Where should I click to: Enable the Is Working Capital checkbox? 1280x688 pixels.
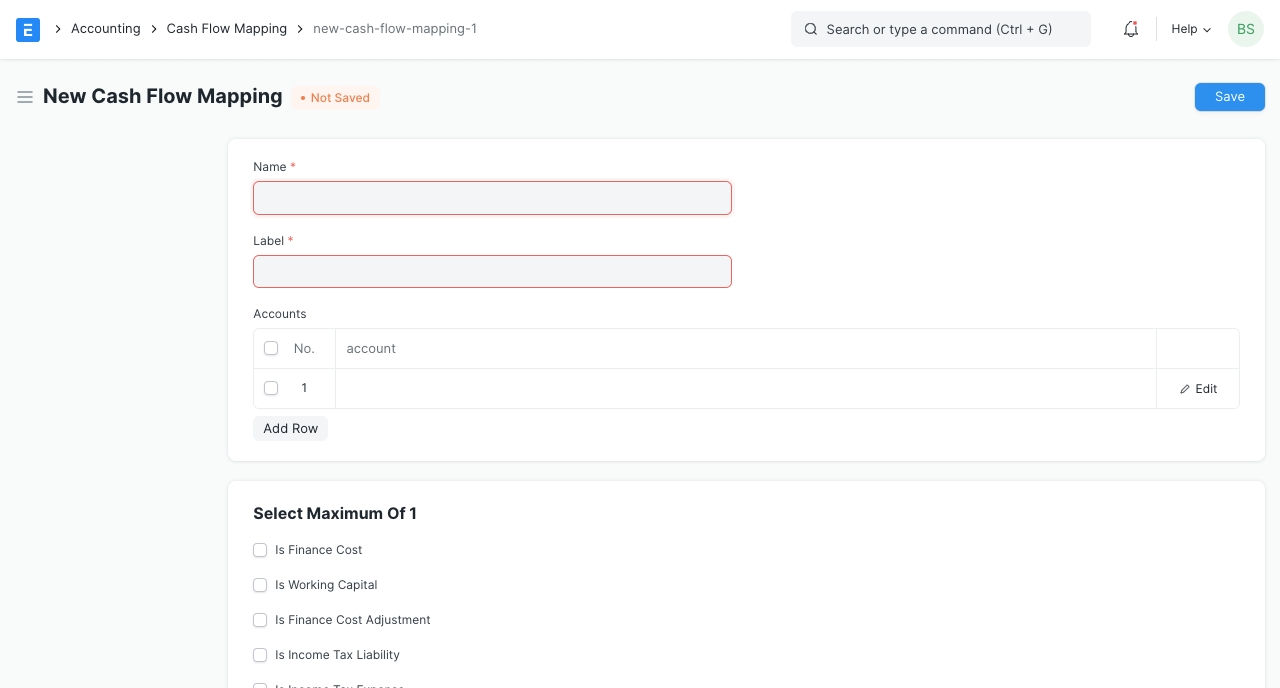point(260,585)
